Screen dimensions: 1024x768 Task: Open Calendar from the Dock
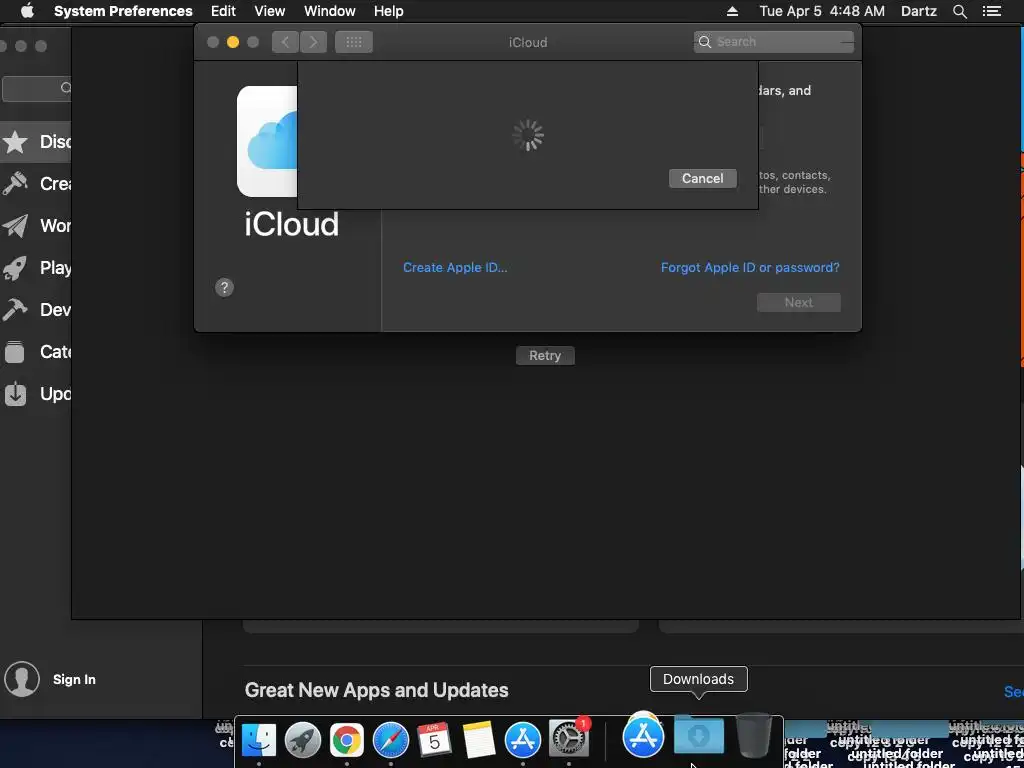[x=434, y=739]
